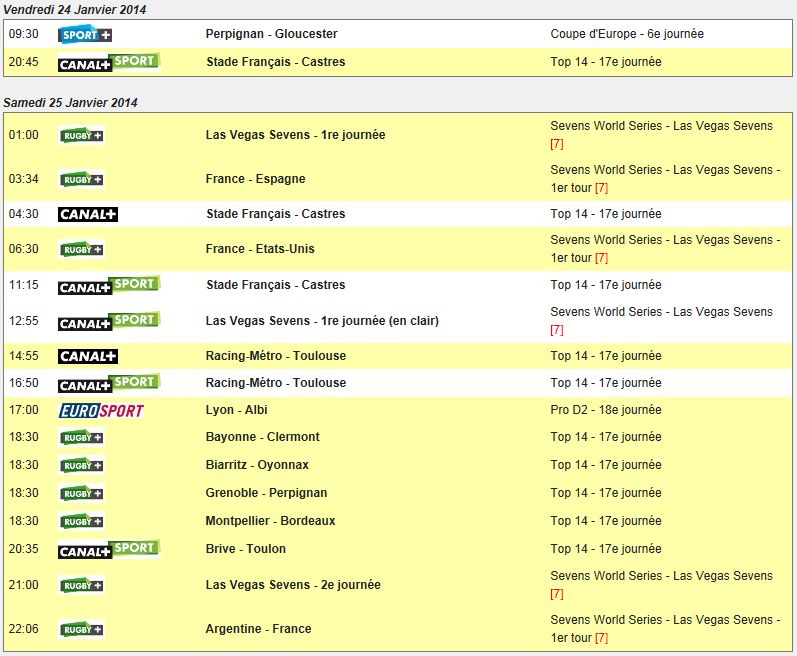Select the France - Espagne match title
797x656 pixels.
click(255, 179)
